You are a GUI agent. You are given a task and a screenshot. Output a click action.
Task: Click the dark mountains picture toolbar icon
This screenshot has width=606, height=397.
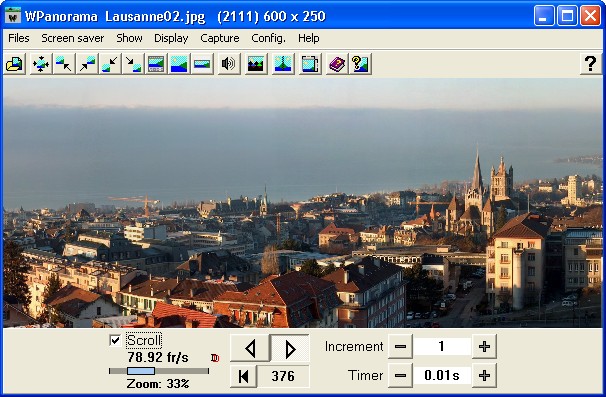256,64
